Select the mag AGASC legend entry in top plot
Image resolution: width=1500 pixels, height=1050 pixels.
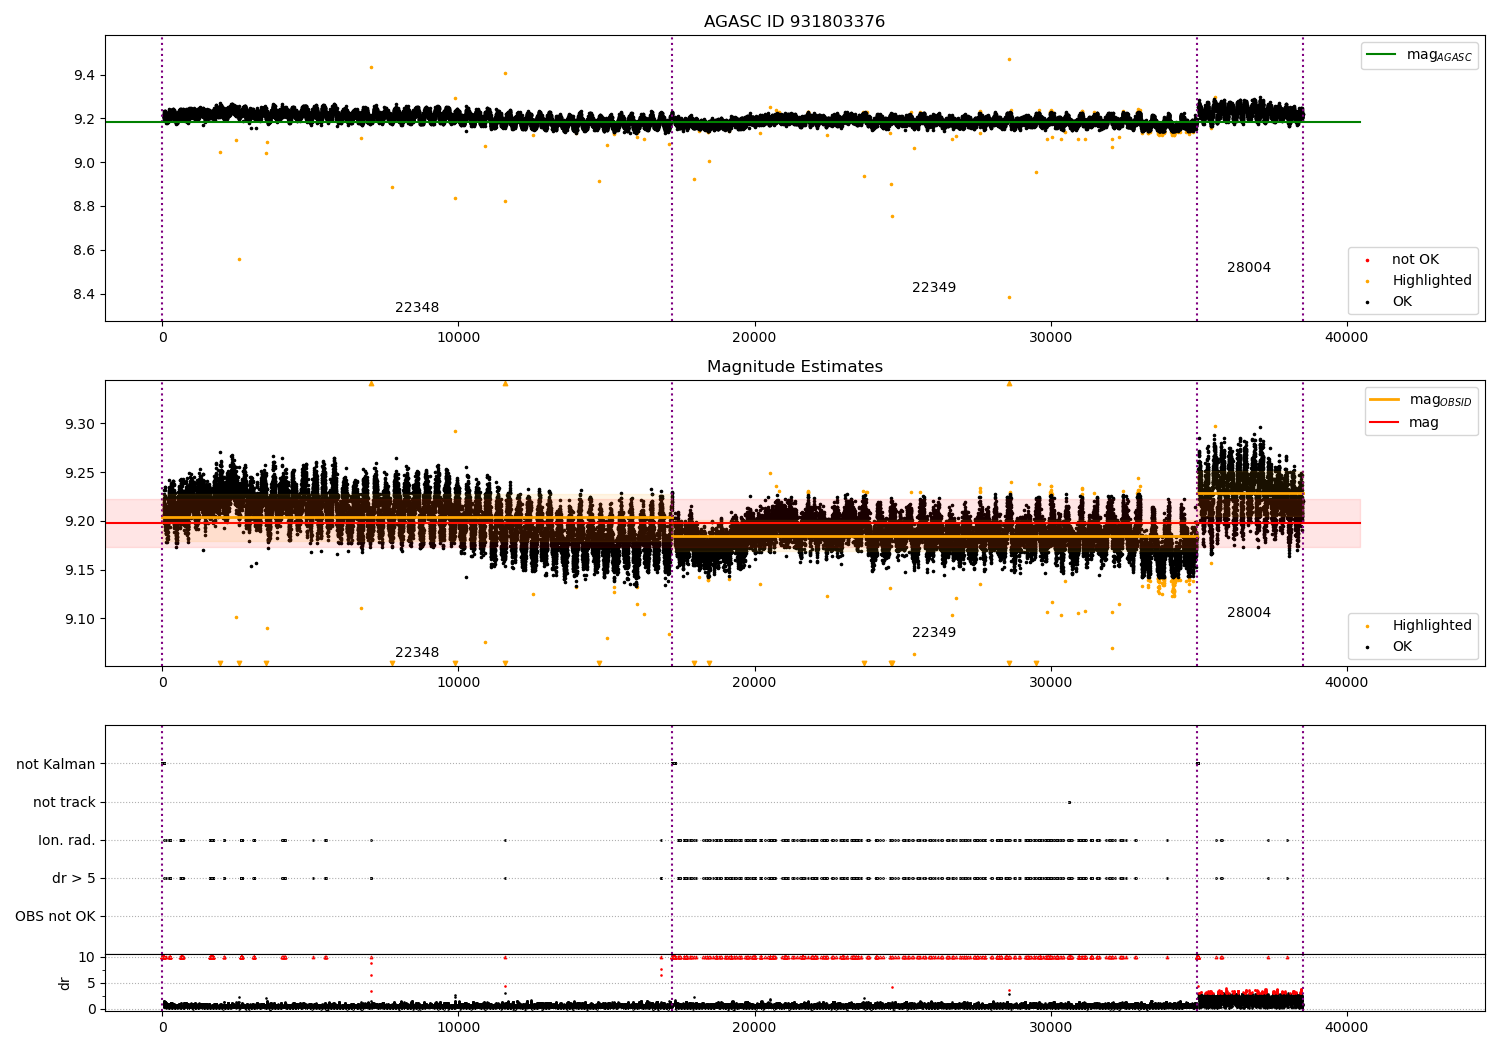[x=1419, y=55]
